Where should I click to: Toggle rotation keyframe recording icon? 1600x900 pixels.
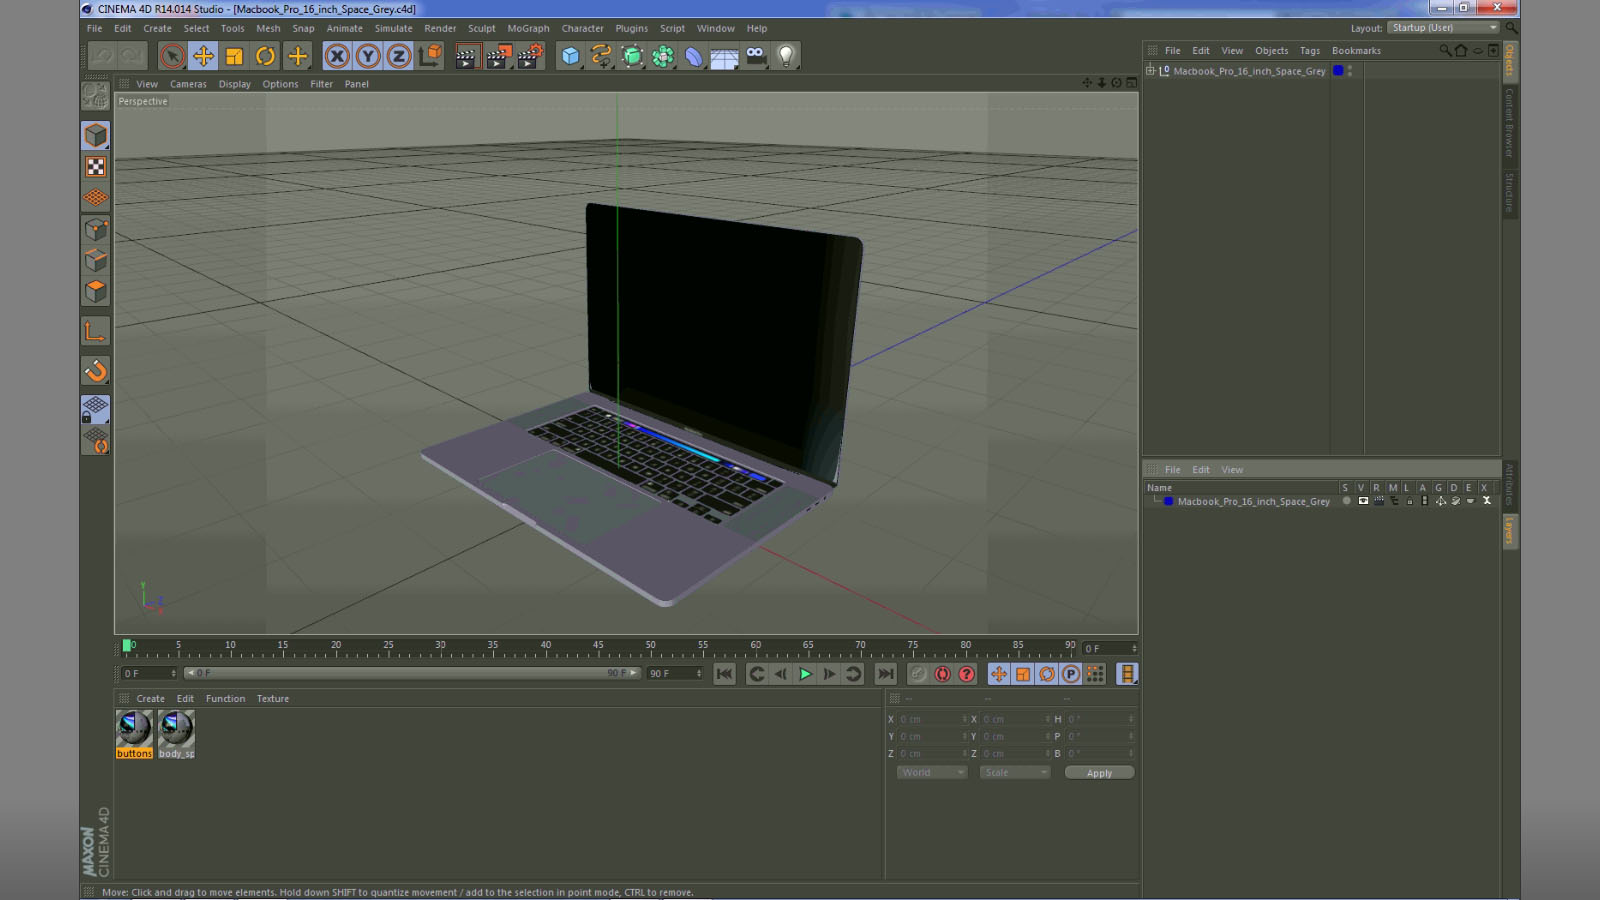coord(1047,674)
